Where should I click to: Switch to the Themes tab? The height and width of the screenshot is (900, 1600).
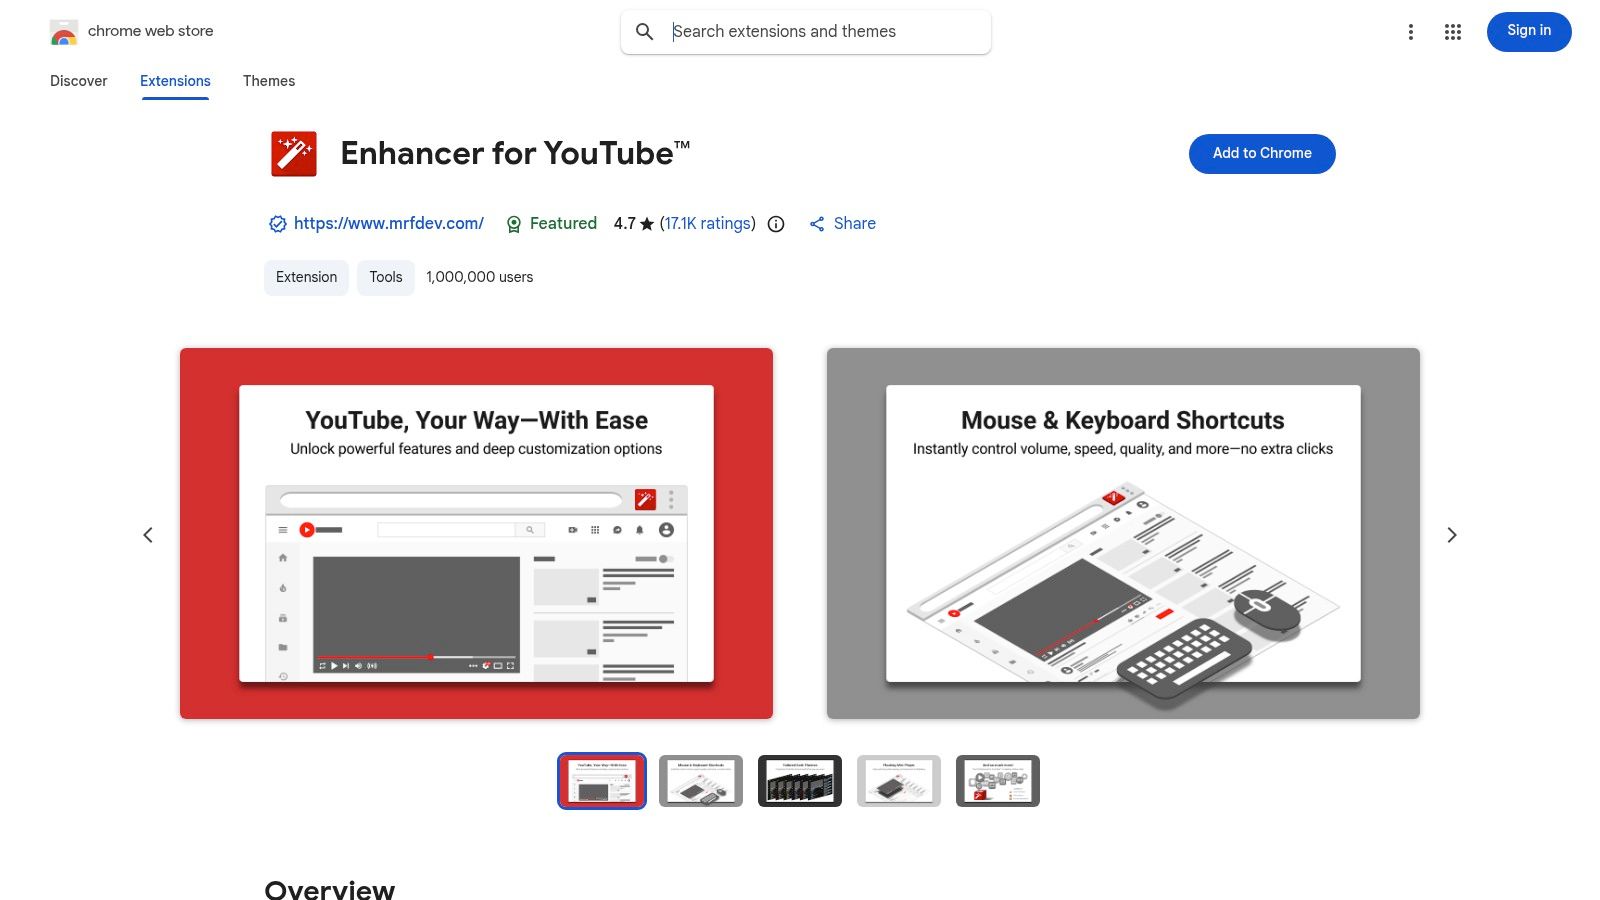click(269, 81)
